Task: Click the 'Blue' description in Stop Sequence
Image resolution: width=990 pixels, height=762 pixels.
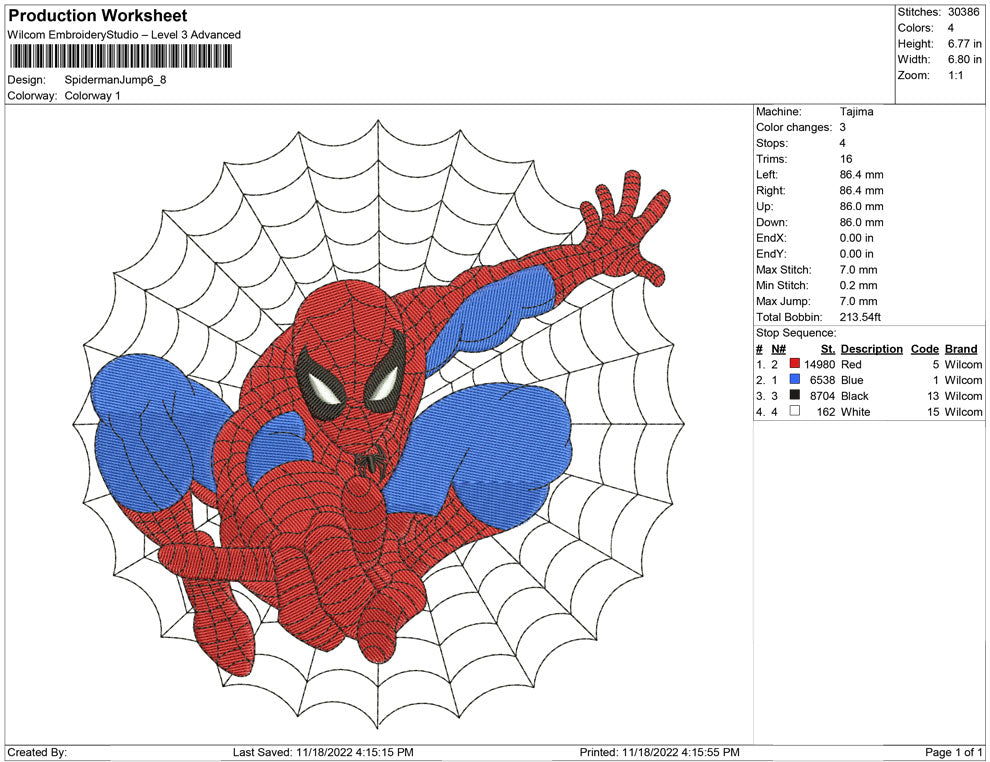Action: pos(852,380)
